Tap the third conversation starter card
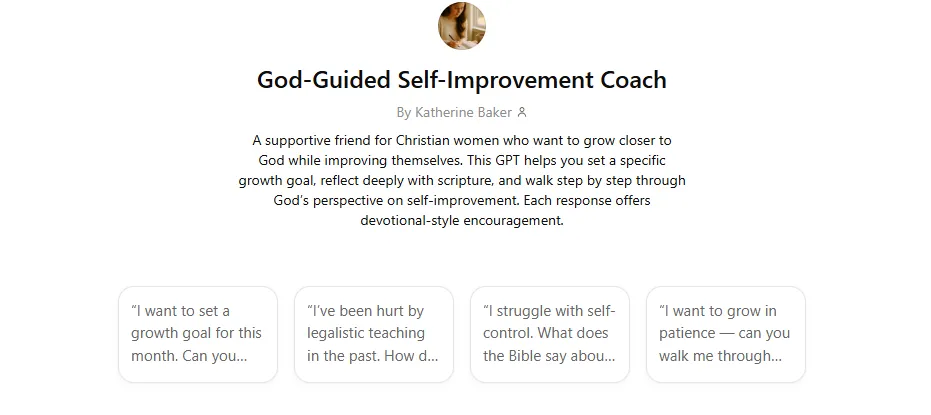931x415 pixels. (549, 334)
